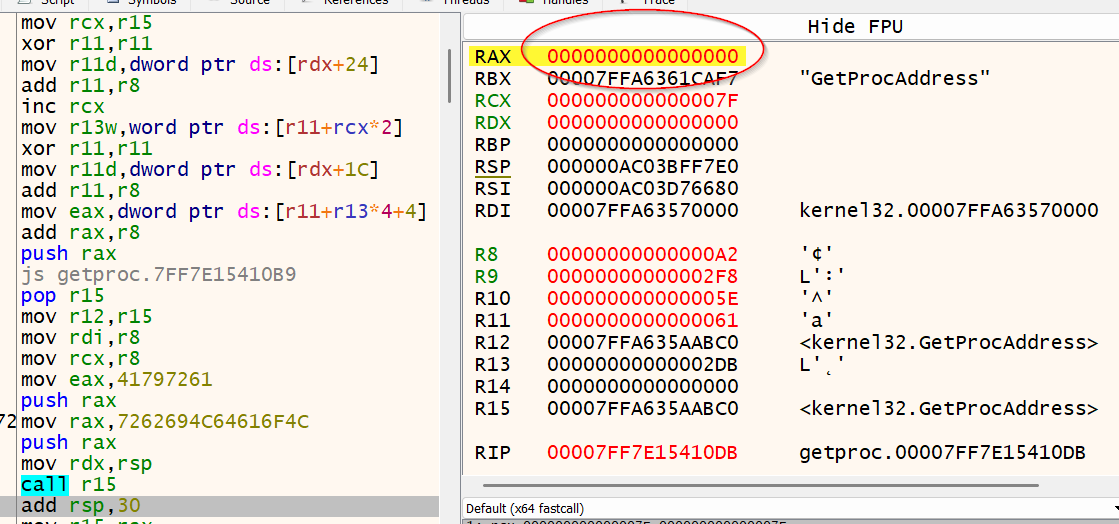Image resolution: width=1119 pixels, height=524 pixels.
Task: Select the RDI value 00007FFA63570000
Action: click(643, 211)
